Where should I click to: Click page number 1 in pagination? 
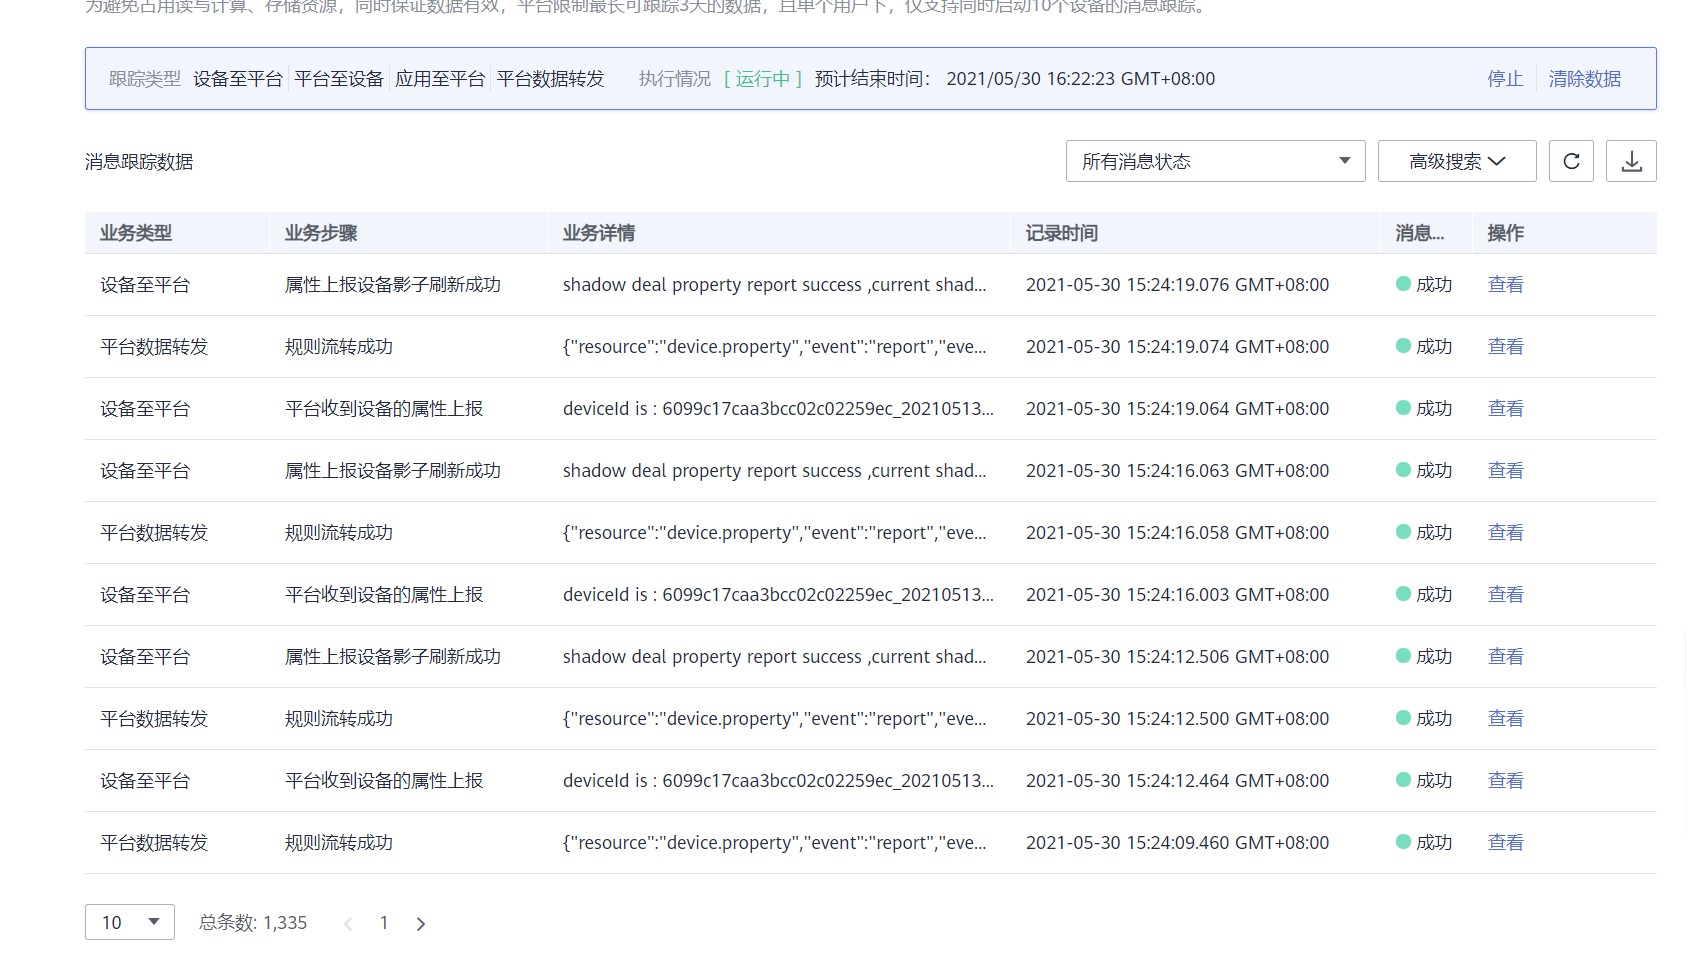tap(384, 923)
